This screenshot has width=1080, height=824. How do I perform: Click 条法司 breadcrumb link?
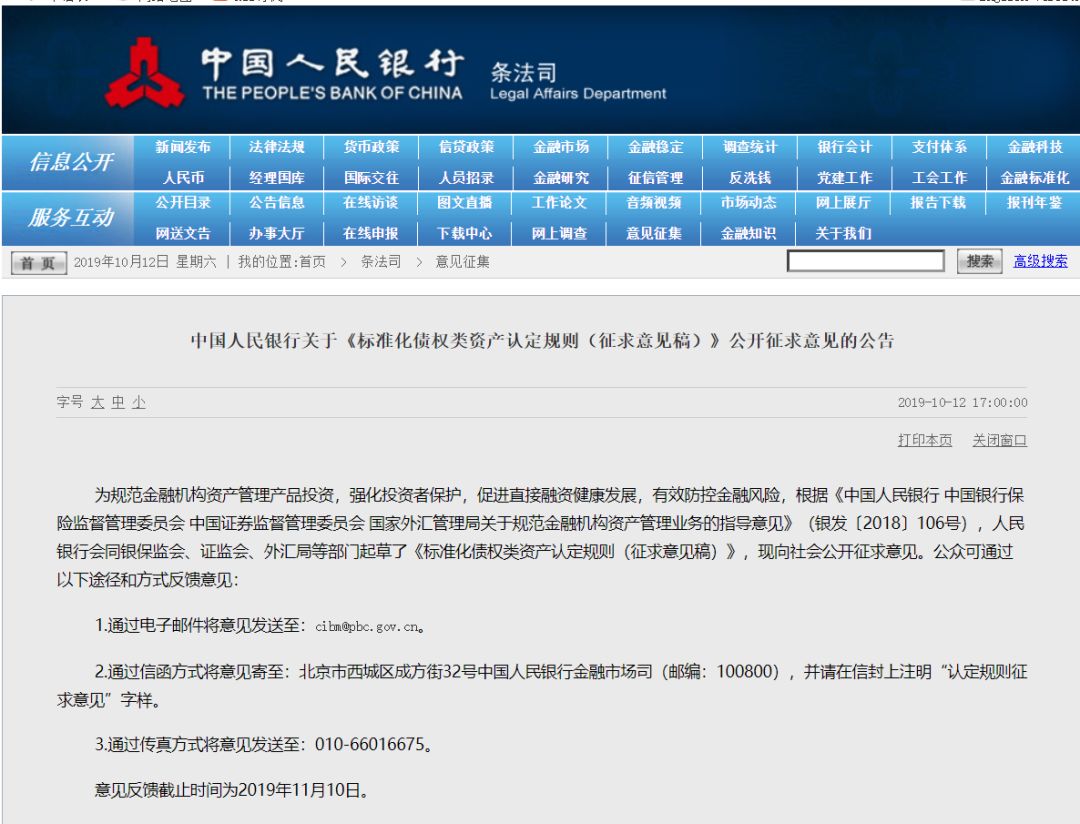[x=381, y=262]
